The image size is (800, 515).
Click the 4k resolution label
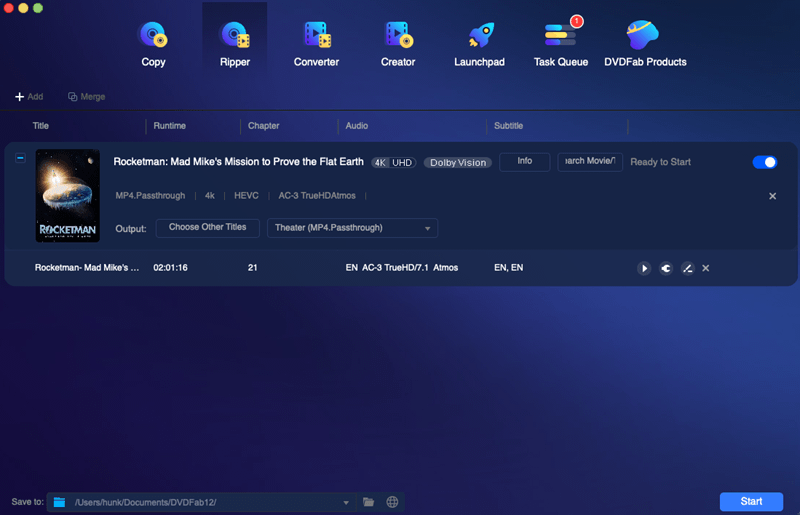tap(210, 195)
